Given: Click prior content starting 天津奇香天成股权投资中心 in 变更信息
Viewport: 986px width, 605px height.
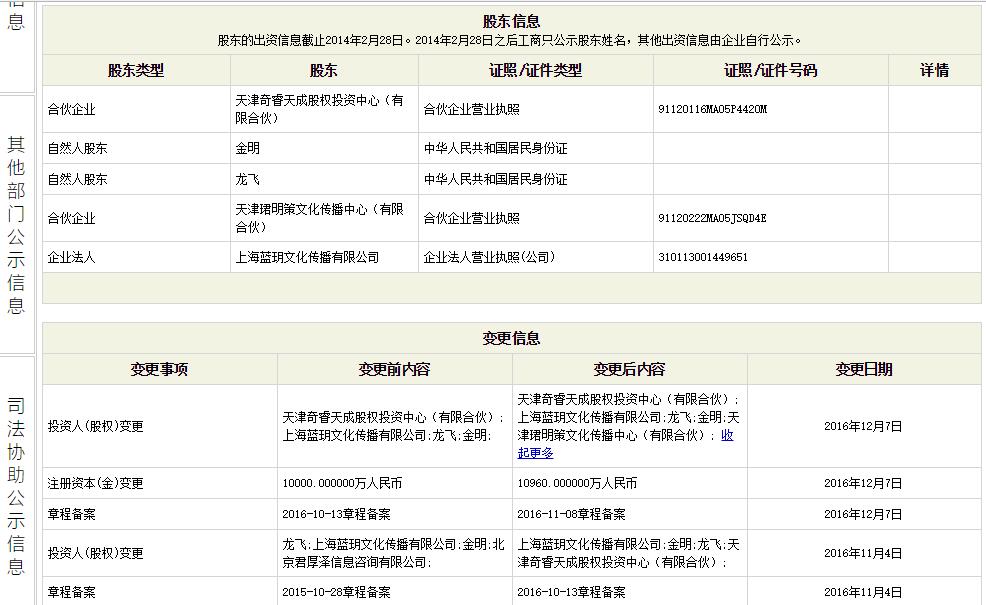Looking at the screenshot, I should 394,426.
